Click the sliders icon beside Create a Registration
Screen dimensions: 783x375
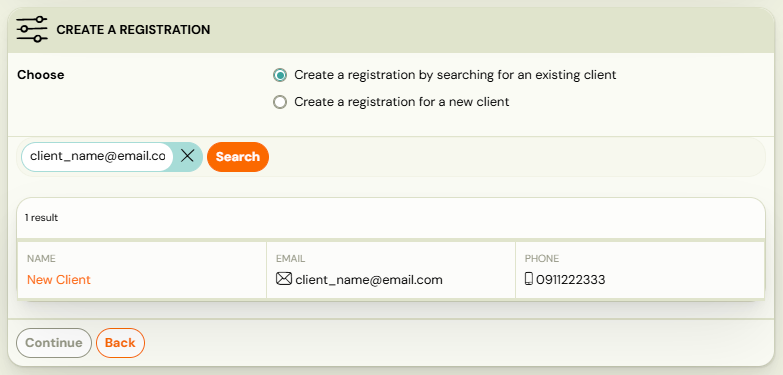tap(32, 29)
